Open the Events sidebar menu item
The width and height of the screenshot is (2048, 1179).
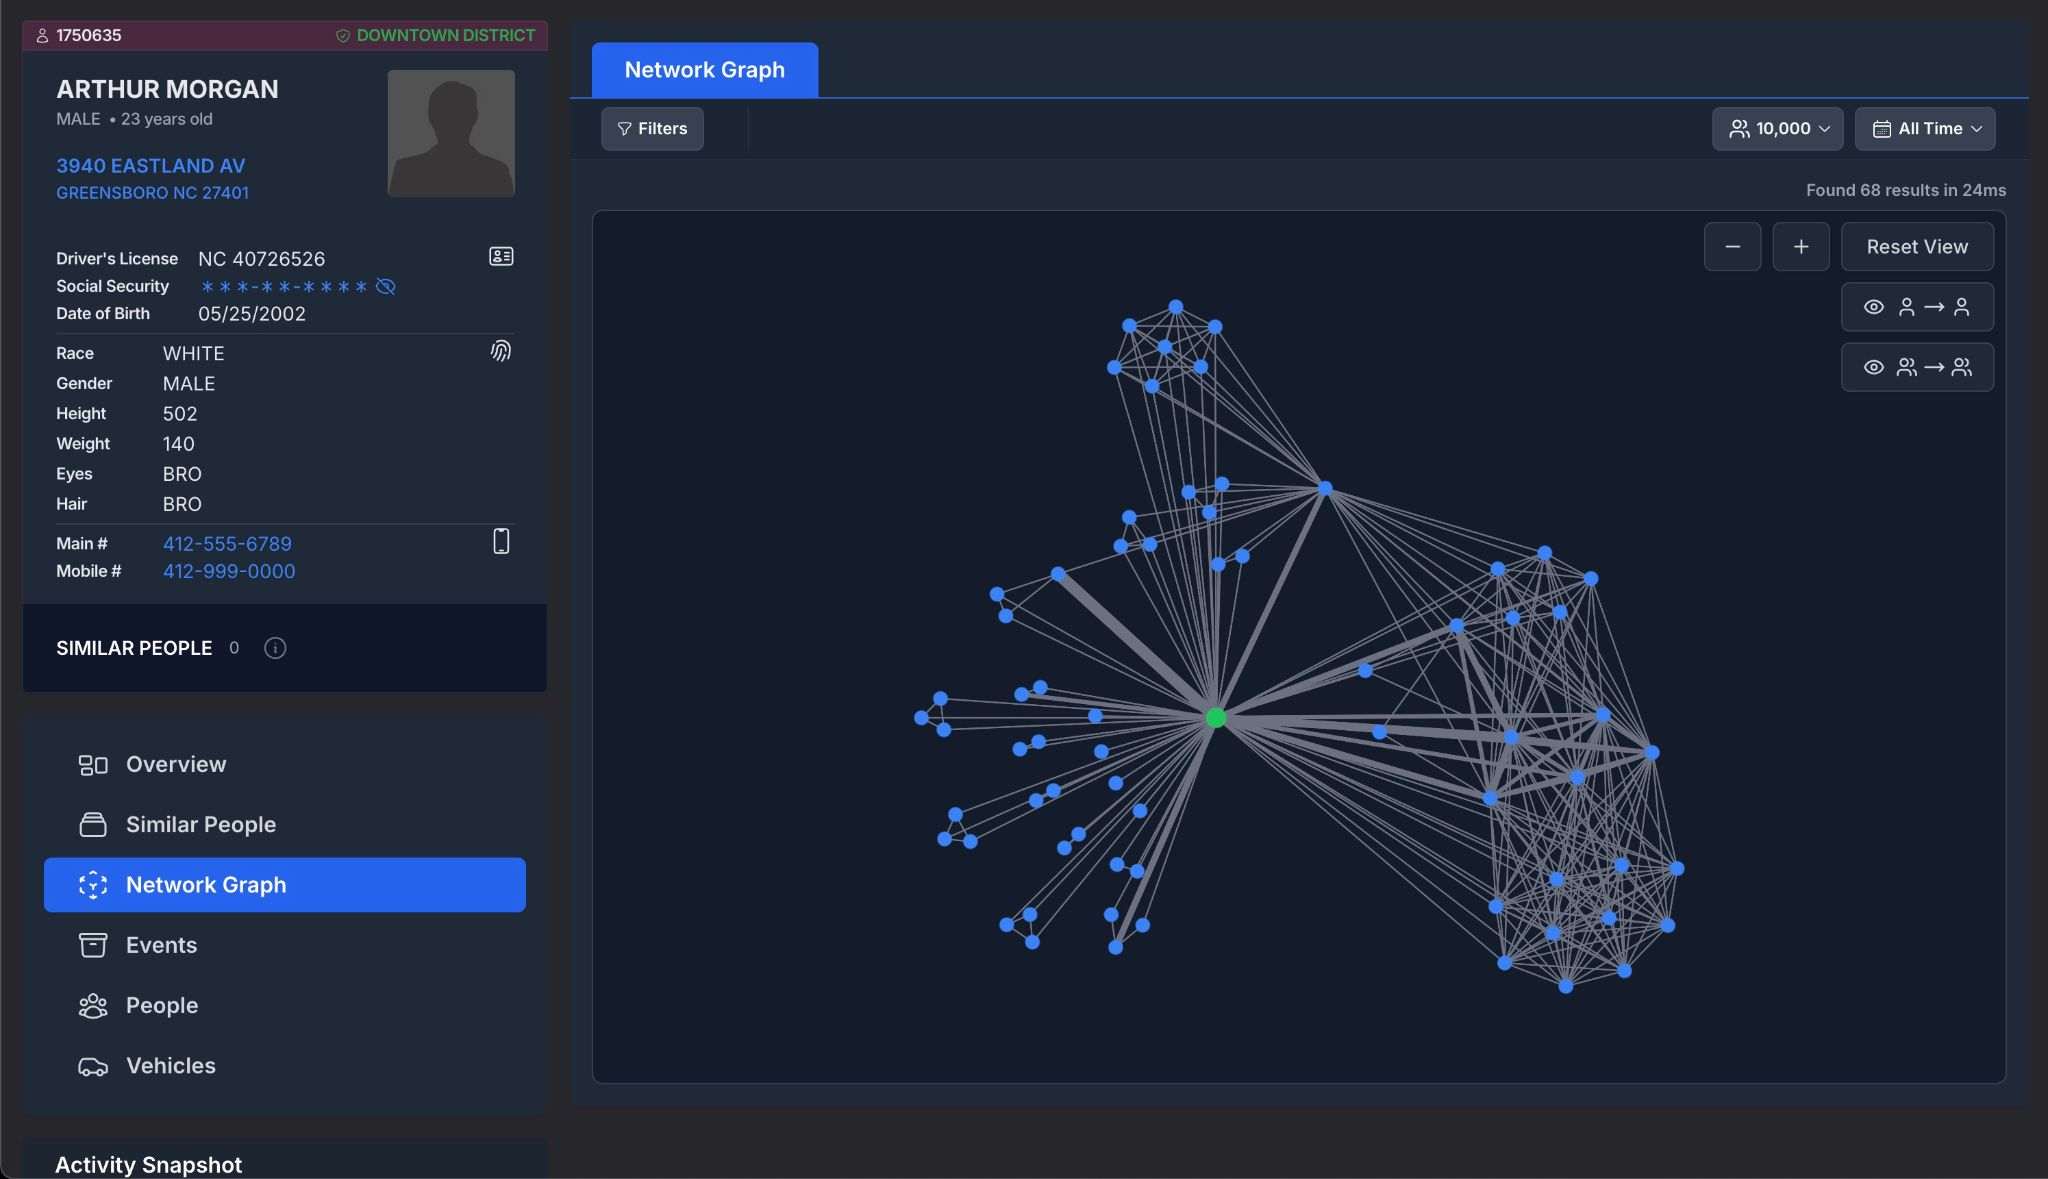[x=161, y=945]
